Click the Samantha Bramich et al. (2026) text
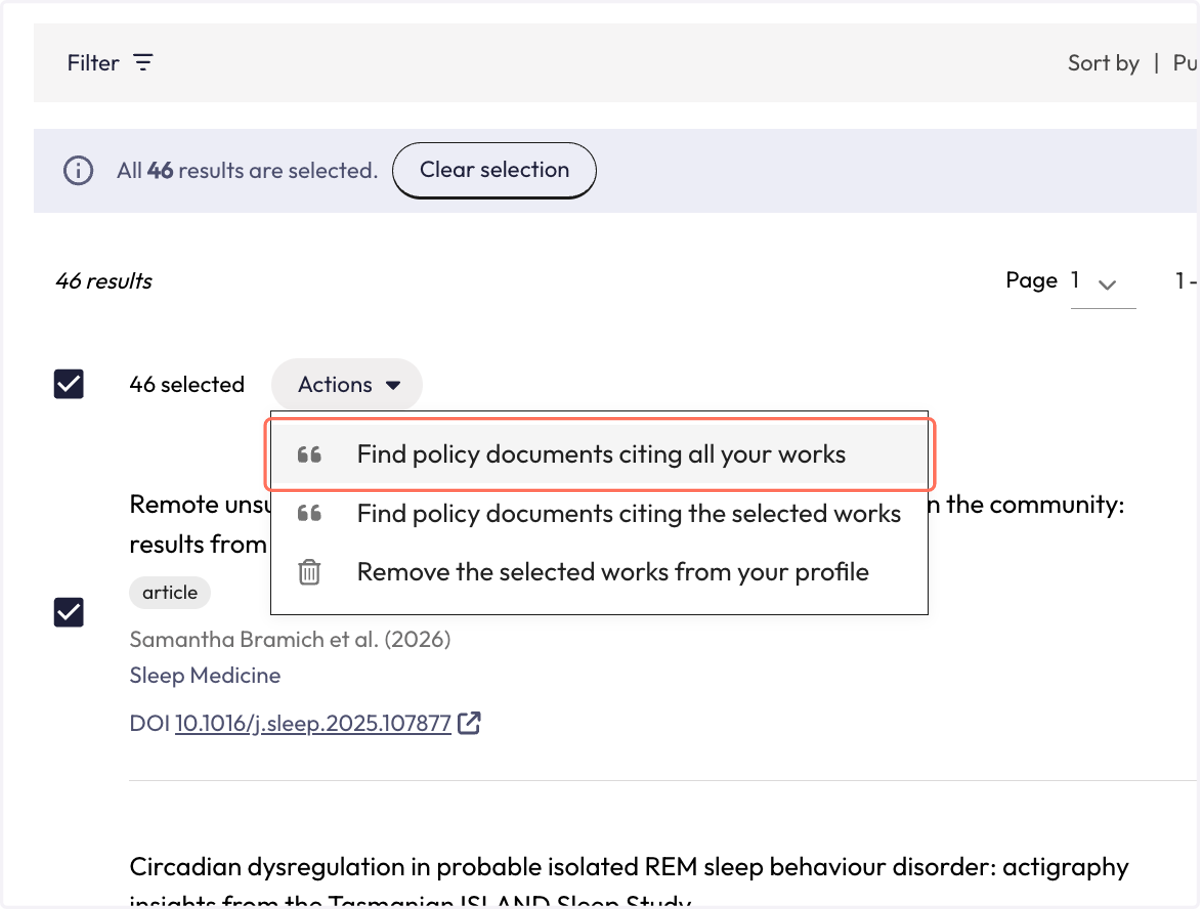Image resolution: width=1200 pixels, height=909 pixels. point(290,640)
